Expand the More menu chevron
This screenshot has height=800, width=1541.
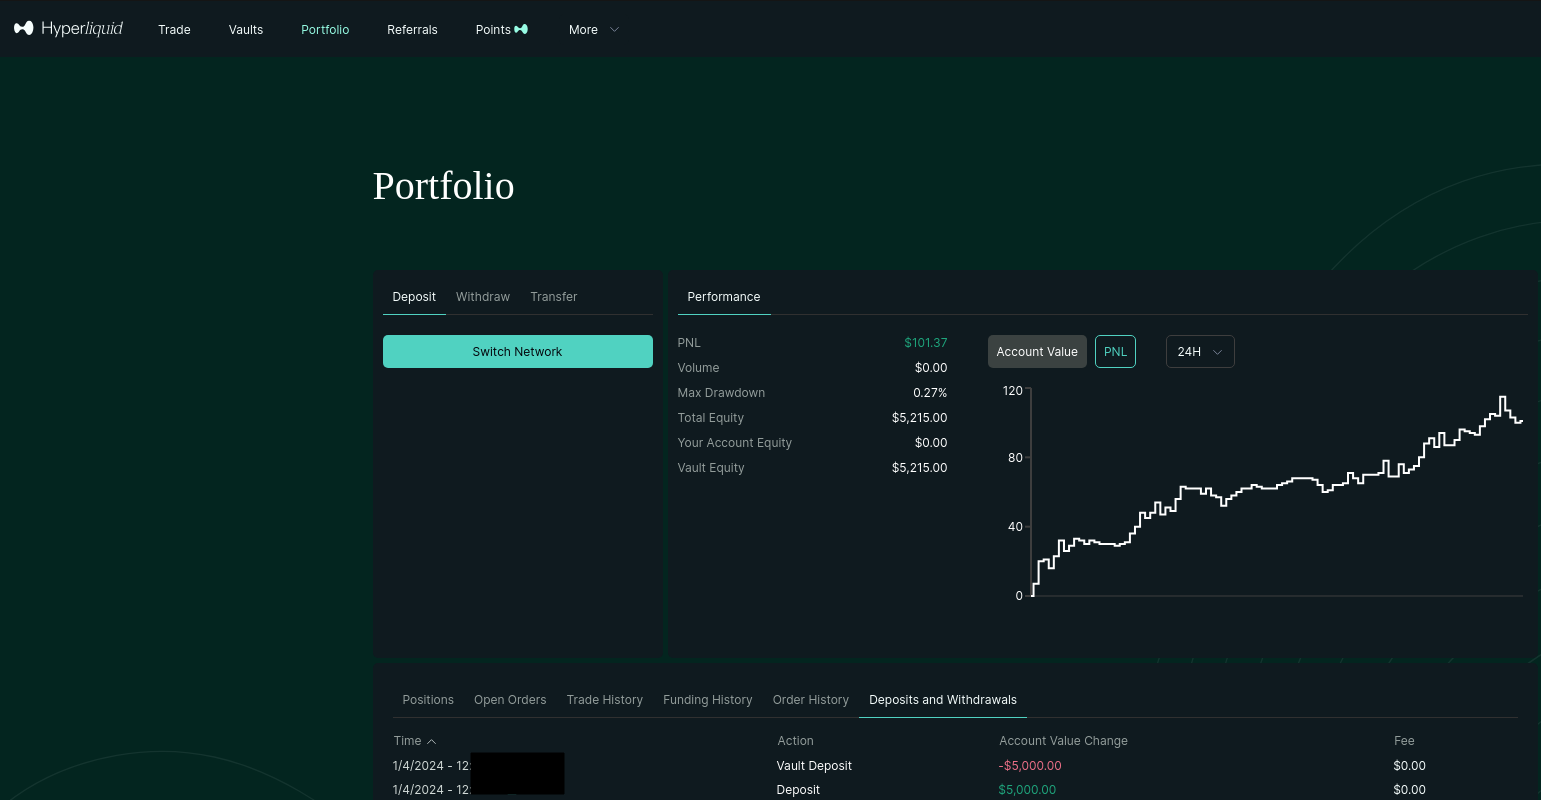[614, 29]
